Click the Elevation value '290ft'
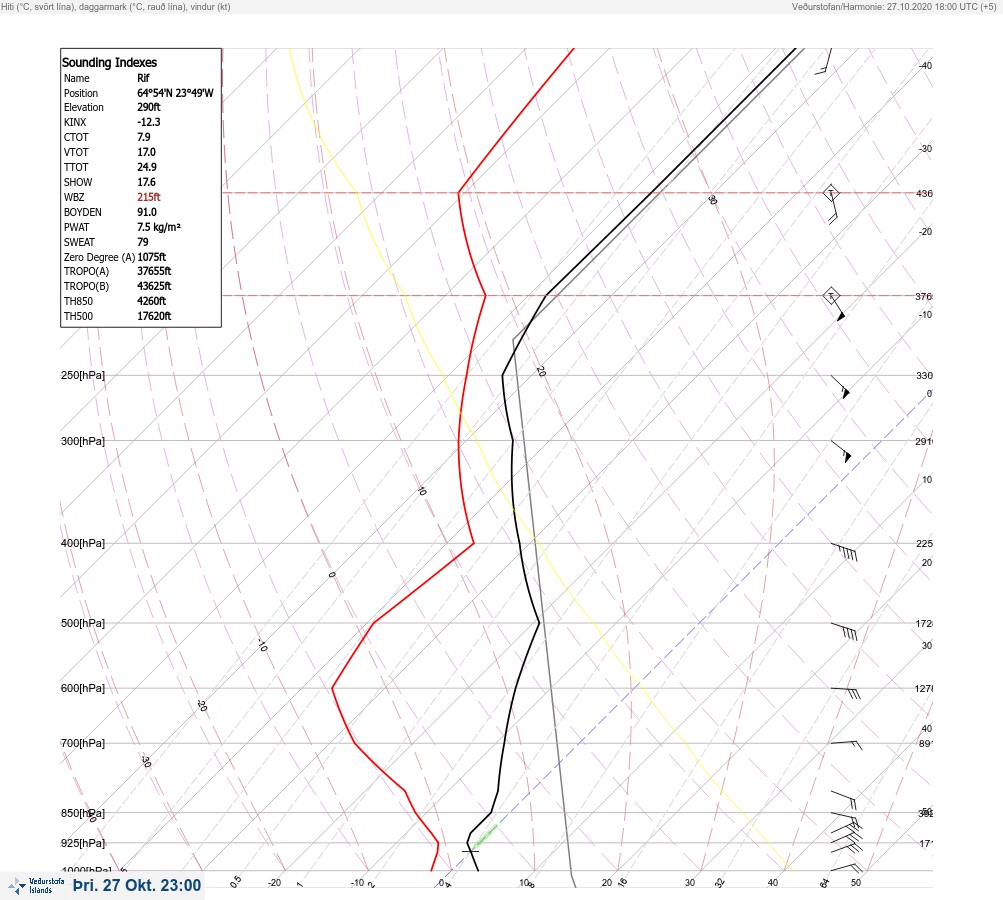Viewport: 1003px width, 900px height. [149, 107]
